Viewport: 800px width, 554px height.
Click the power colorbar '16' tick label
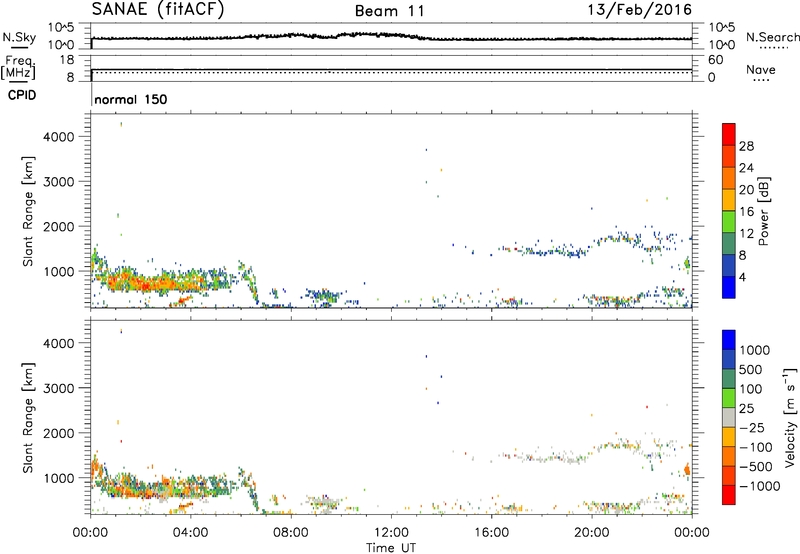[746, 212]
